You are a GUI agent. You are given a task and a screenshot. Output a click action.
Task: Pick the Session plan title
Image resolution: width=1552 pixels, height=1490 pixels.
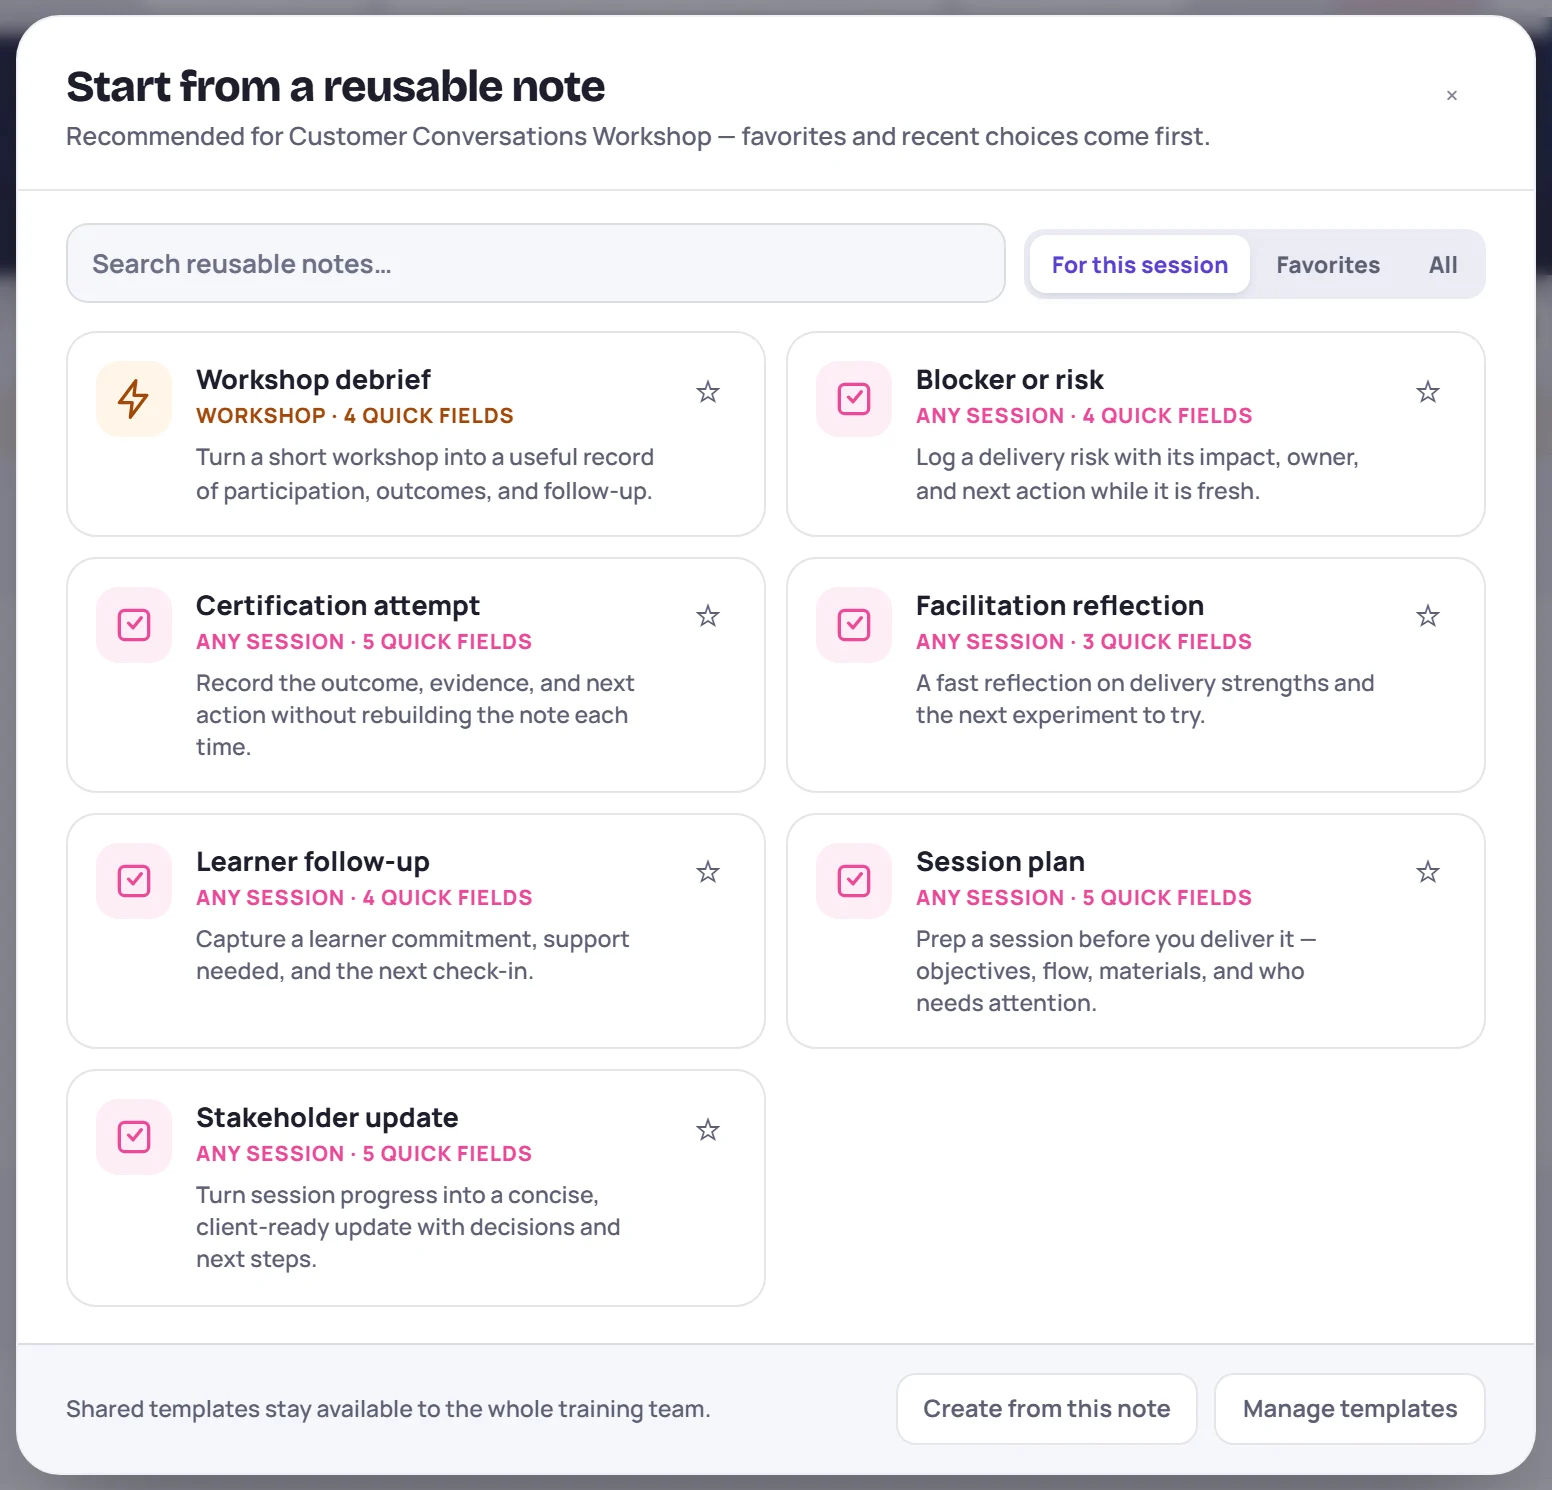(1000, 862)
